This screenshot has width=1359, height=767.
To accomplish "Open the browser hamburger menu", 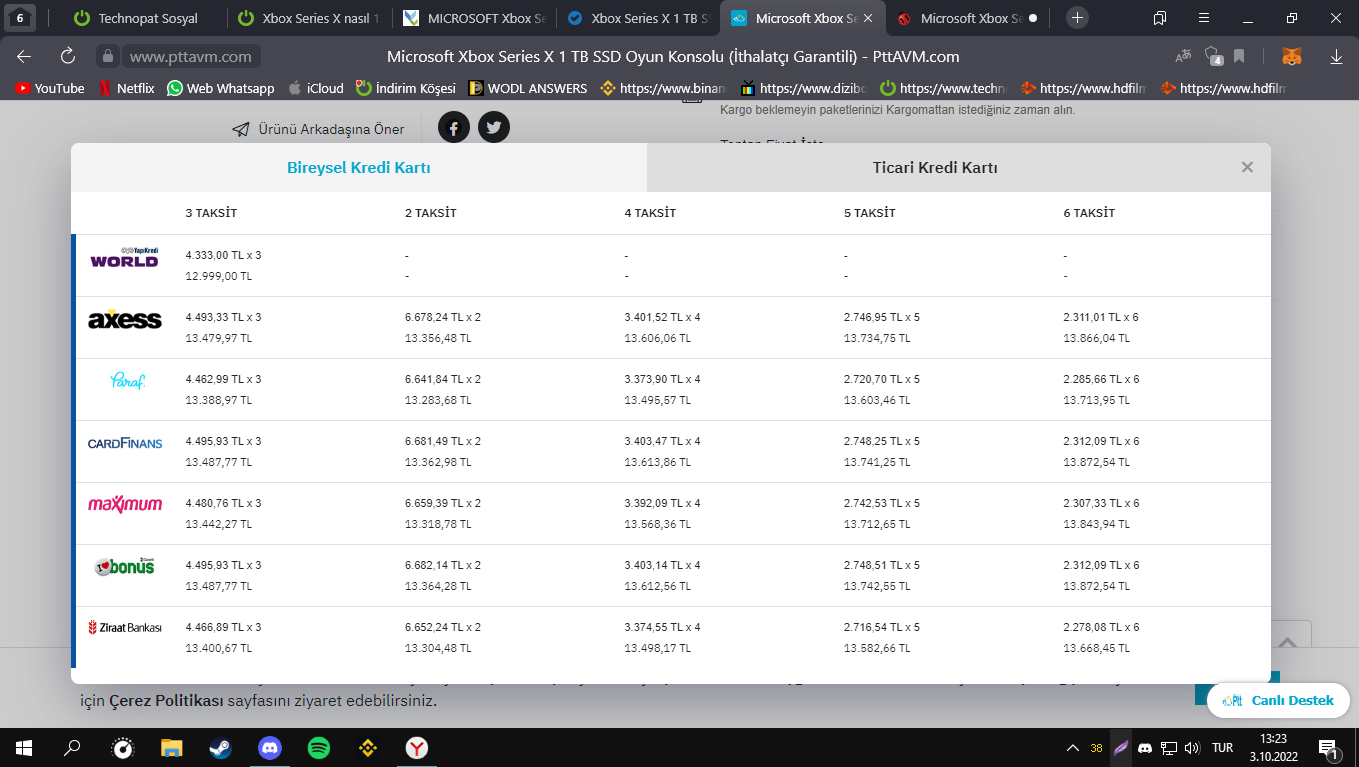I will pos(1205,18).
